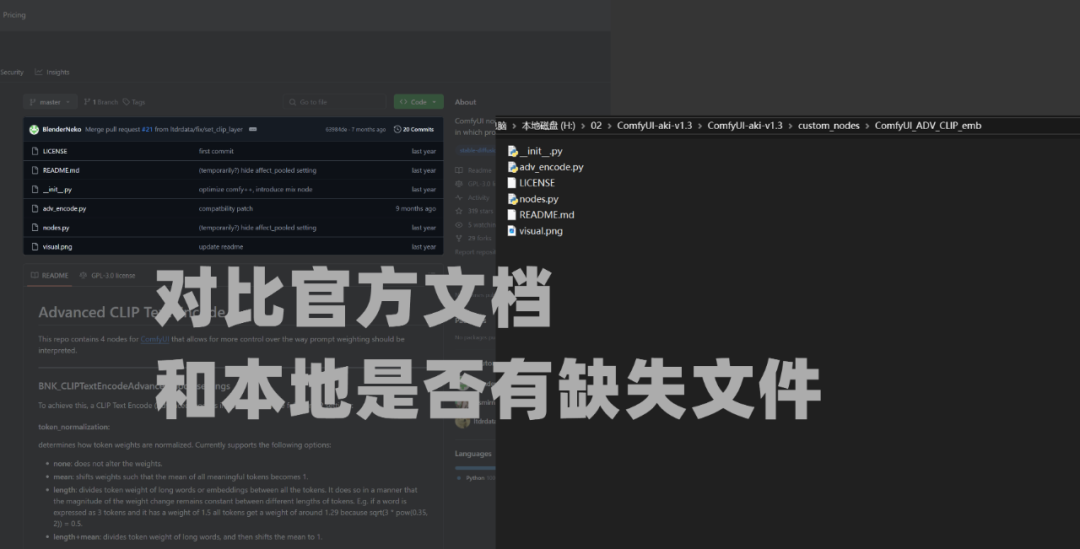The height and width of the screenshot is (549, 1080).
Task: Go to folder 02 in the breadcrumb
Action: [x=596, y=125]
